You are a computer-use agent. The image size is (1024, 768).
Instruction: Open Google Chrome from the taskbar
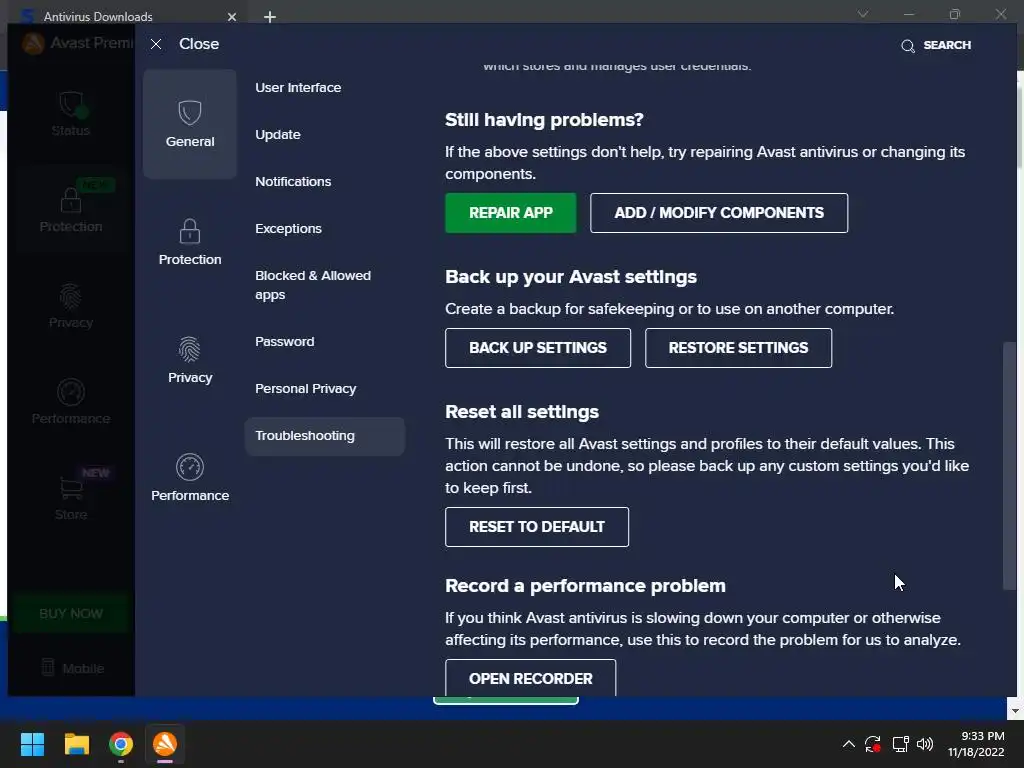(x=121, y=744)
